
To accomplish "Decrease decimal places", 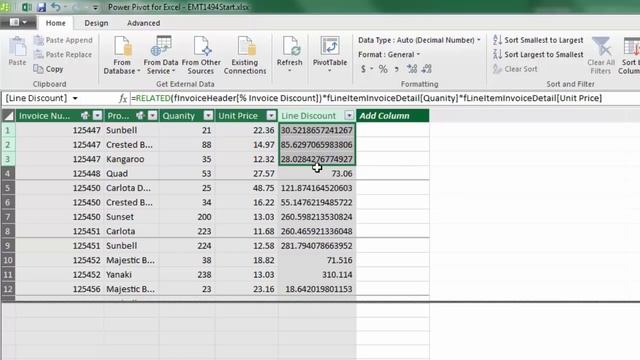I will pyautogui.click(x=427, y=69).
